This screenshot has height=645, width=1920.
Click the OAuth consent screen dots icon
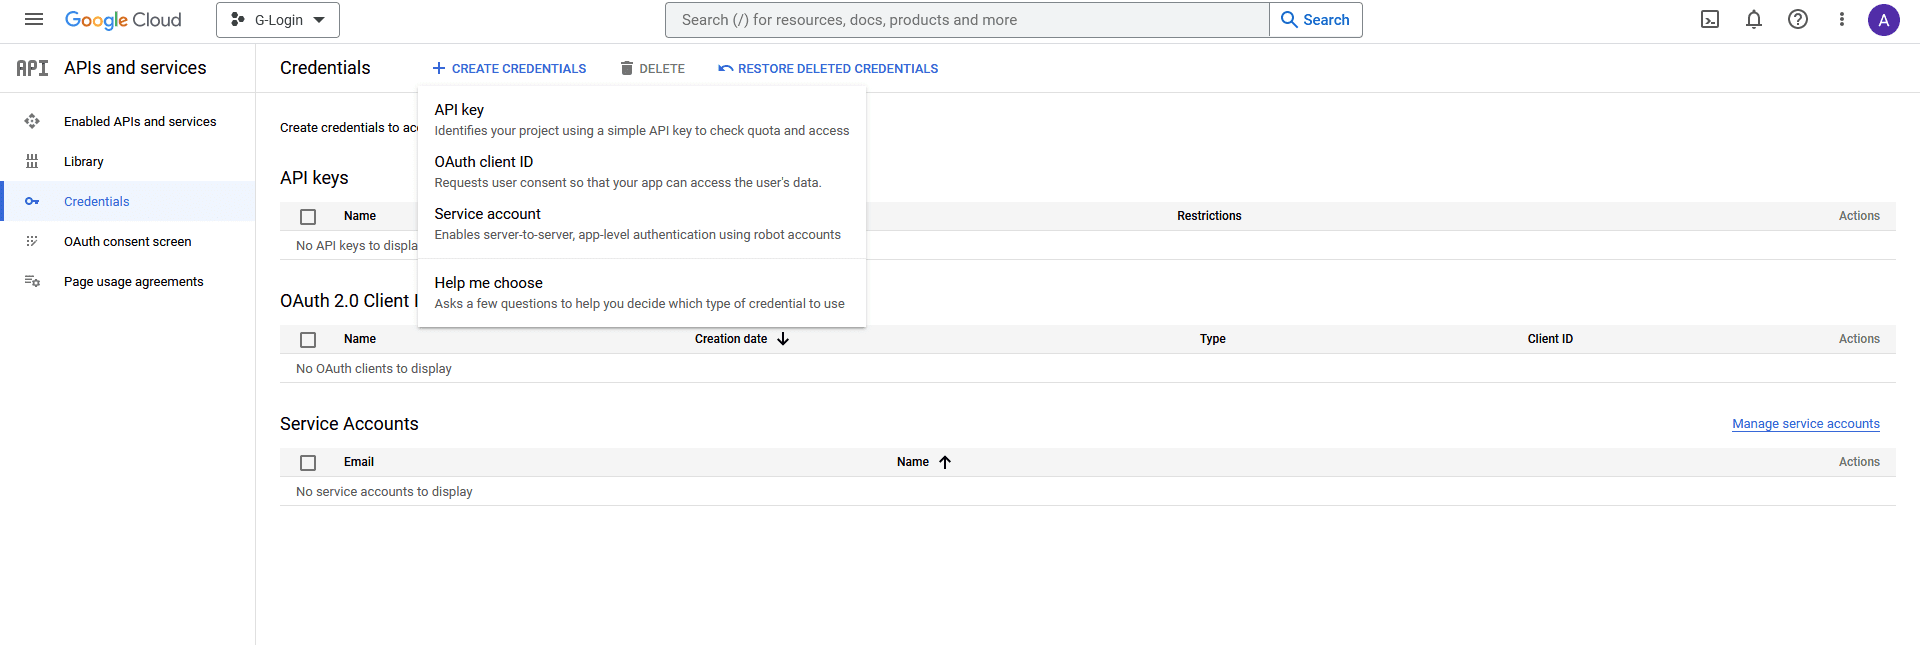(32, 241)
